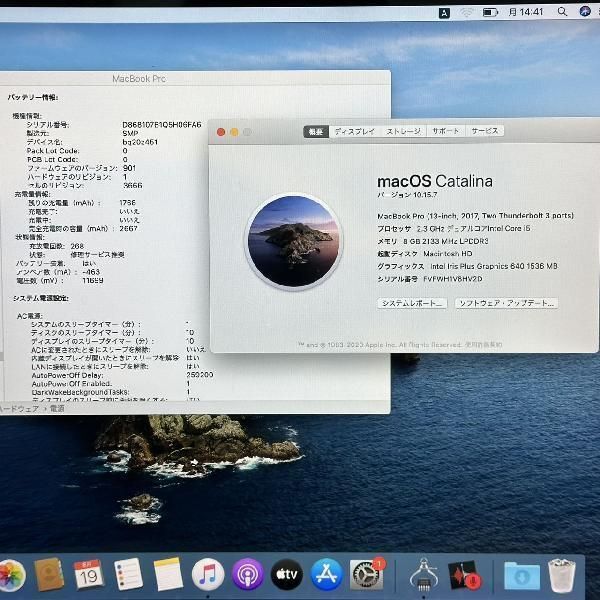The width and height of the screenshot is (600, 600).
Task: Launch the Music app from the Dock
Action: pyautogui.click(x=208, y=574)
